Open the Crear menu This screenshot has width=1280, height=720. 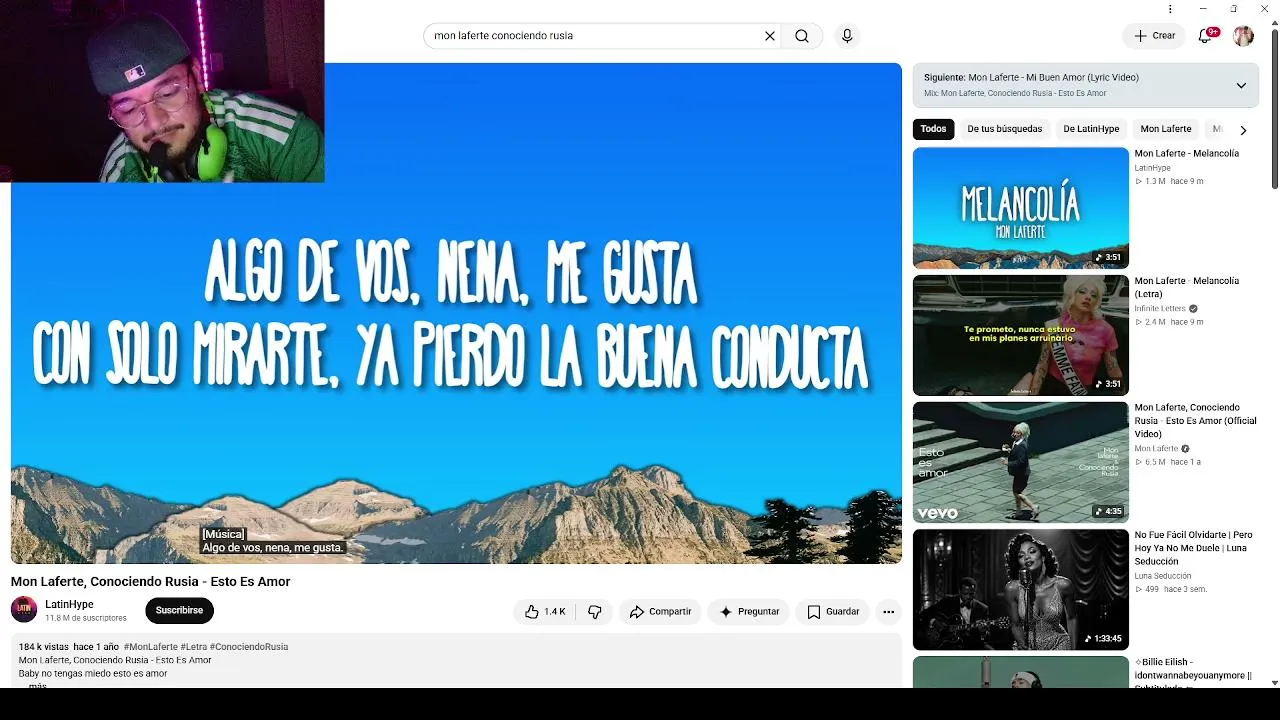[x=1154, y=36]
